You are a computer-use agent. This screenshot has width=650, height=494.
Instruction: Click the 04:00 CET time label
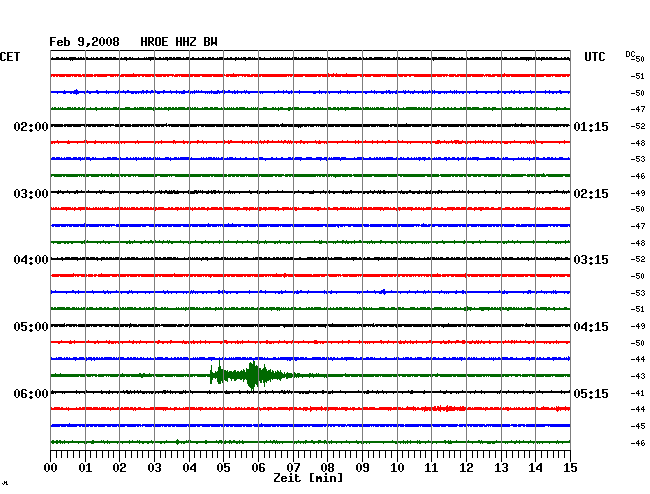tap(31, 260)
